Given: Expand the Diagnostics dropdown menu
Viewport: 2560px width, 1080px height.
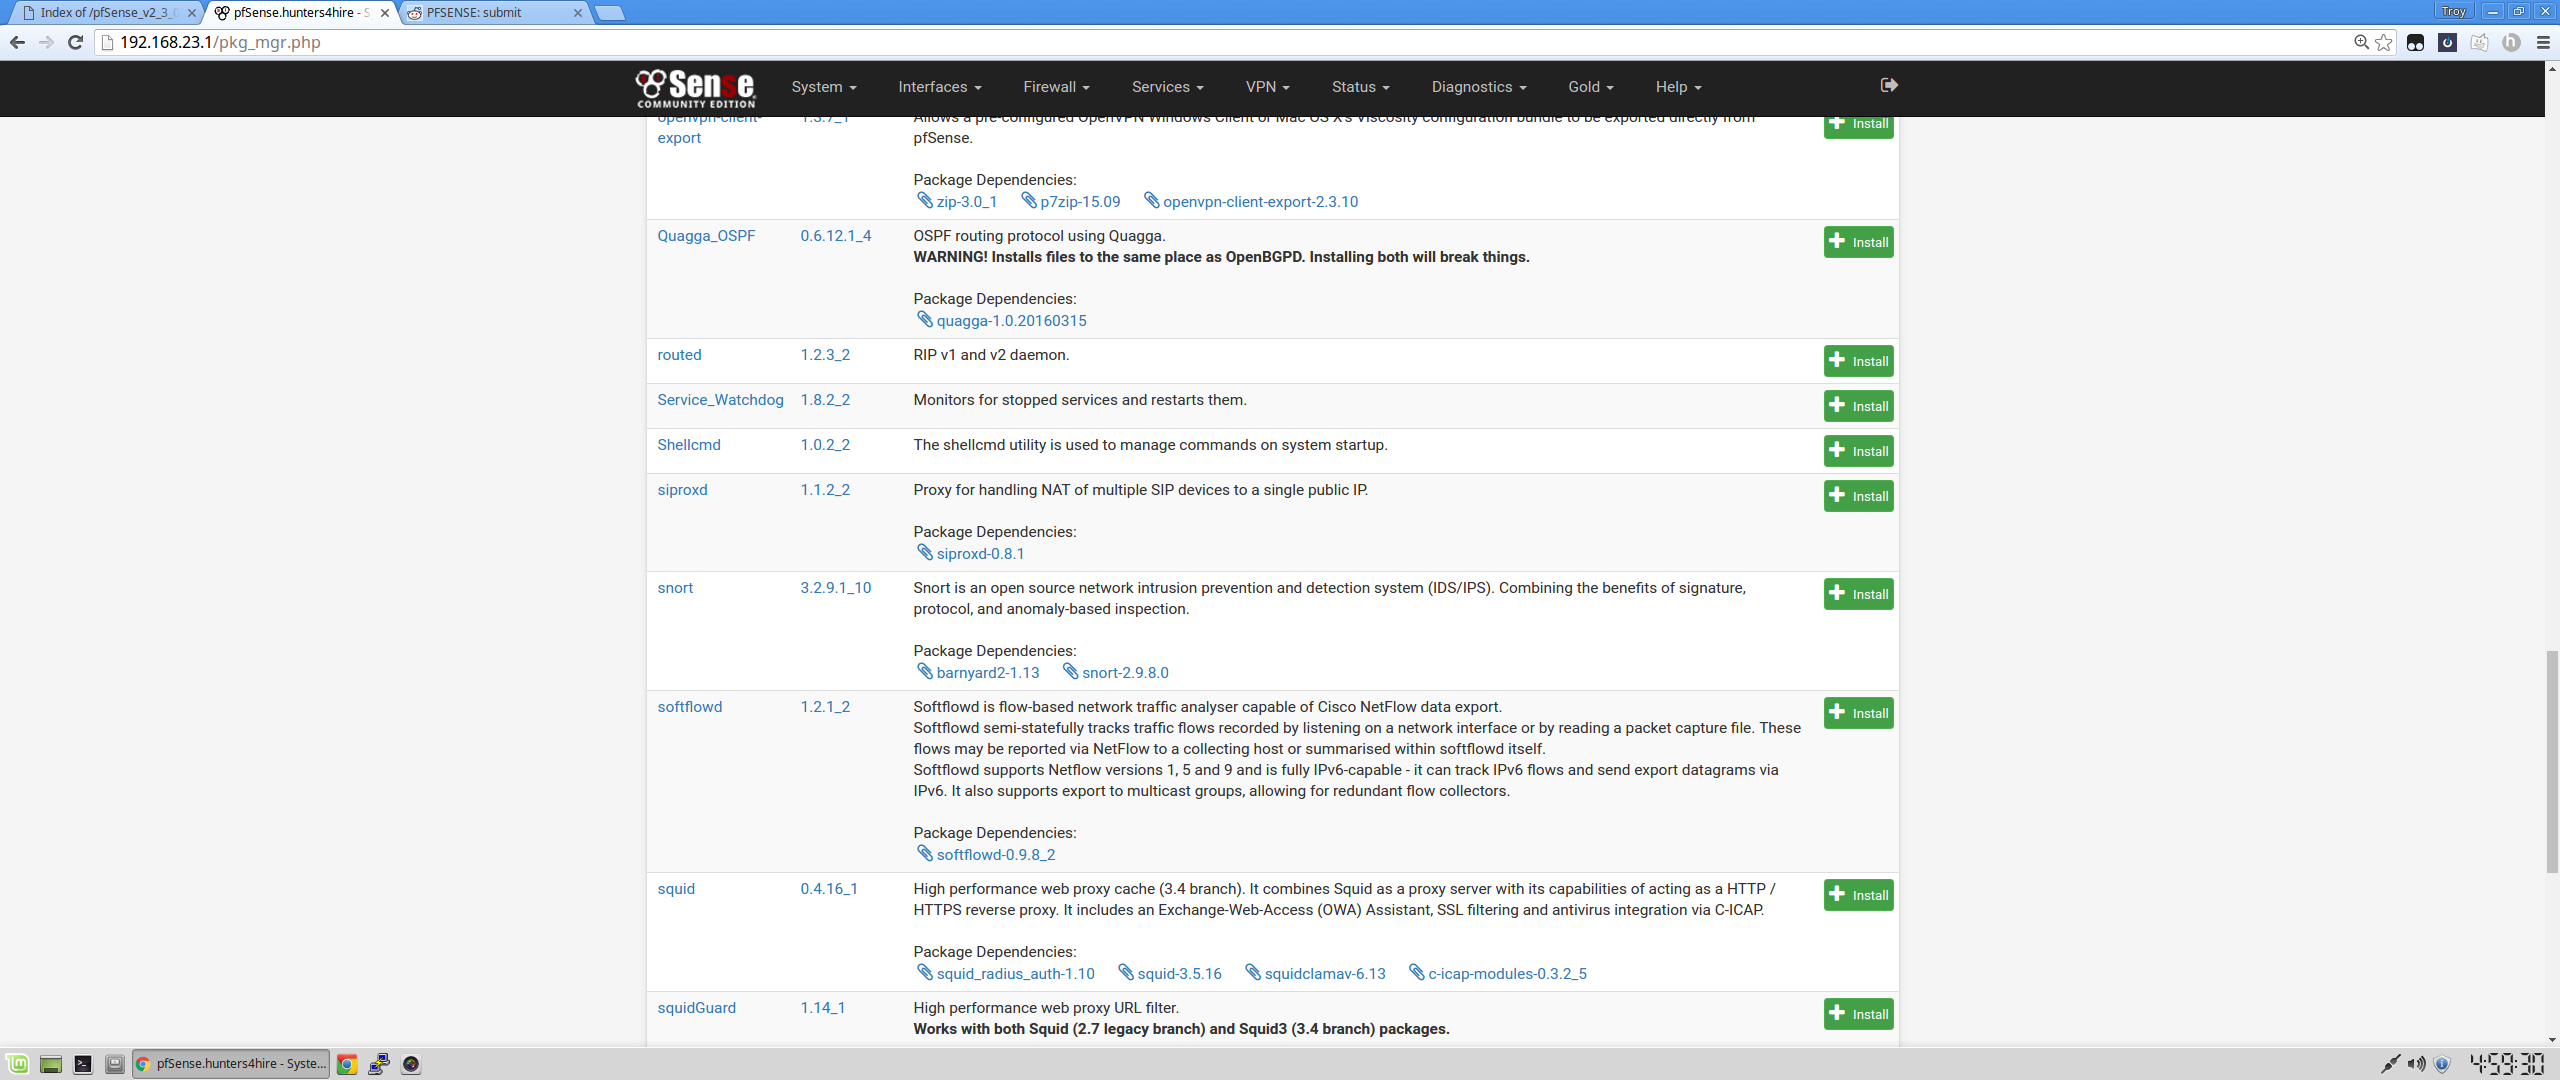Looking at the screenshot, I should pos(1478,87).
